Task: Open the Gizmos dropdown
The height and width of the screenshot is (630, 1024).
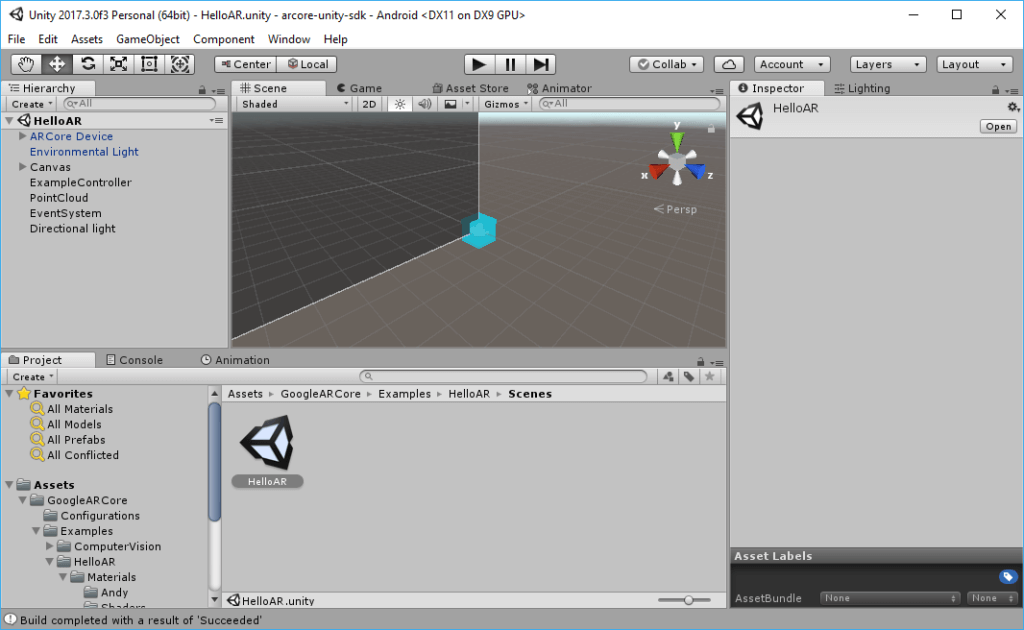Action: [505, 104]
